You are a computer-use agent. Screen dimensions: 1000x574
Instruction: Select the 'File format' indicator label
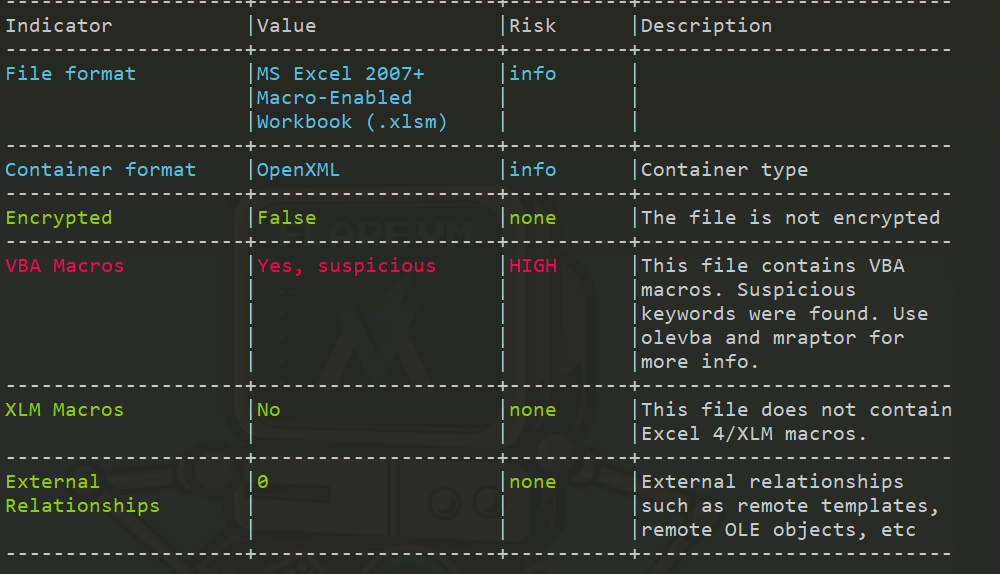tap(70, 74)
